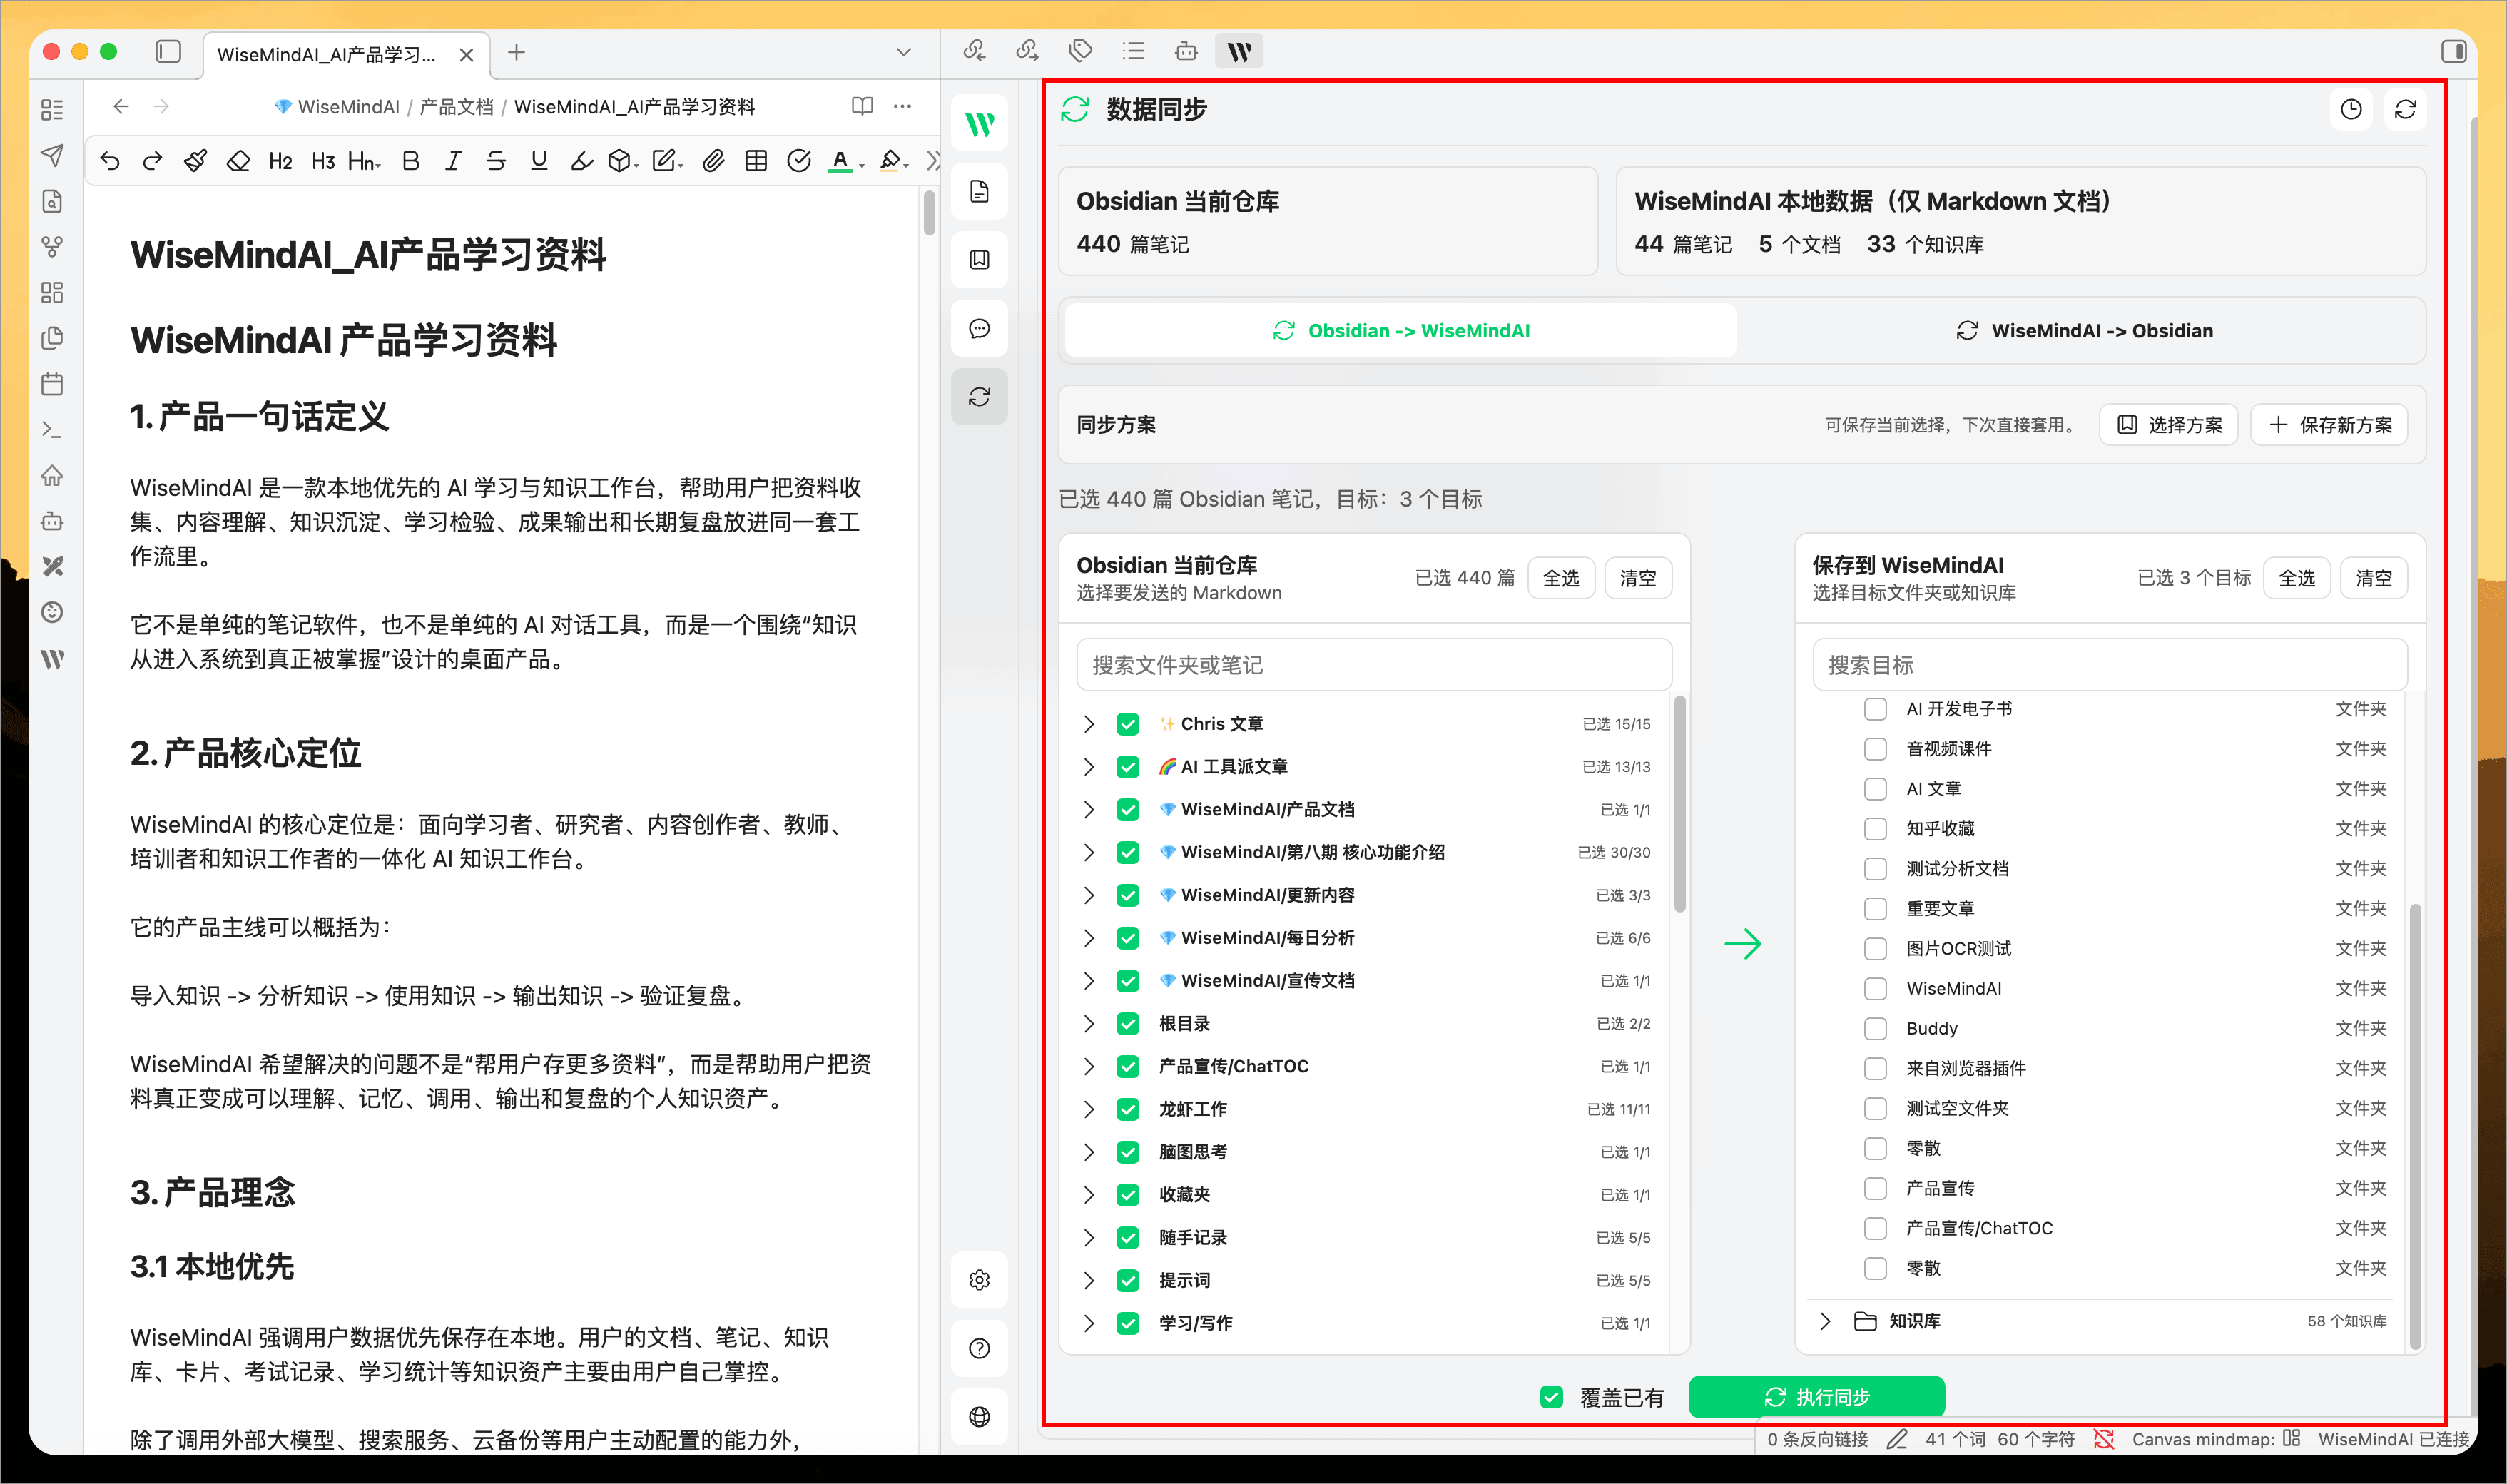Check the Buddy target folder
Screen dimensions: 2507x1484
[x=1875, y=1029]
